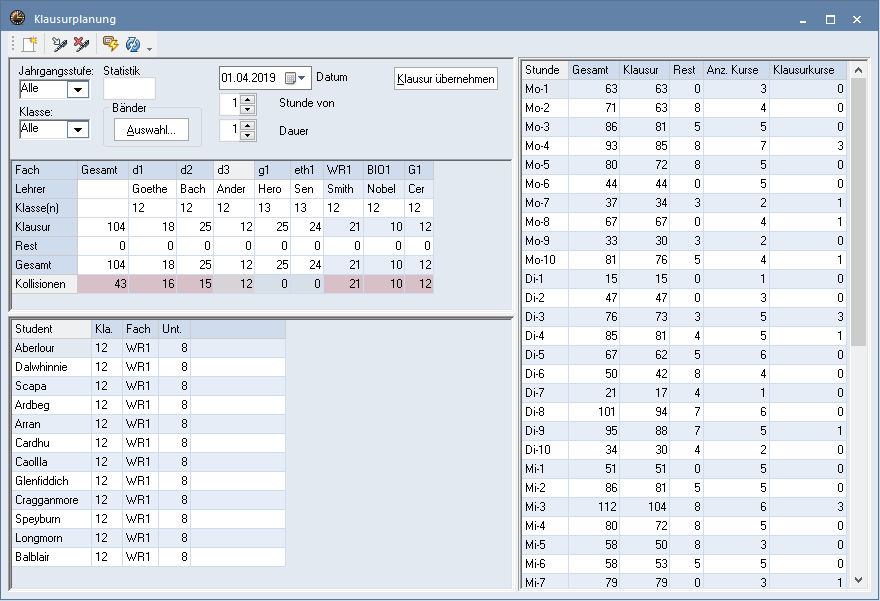Open the Jahrgangsstufe dropdown
Screen dimensions: 880x601
(78, 89)
